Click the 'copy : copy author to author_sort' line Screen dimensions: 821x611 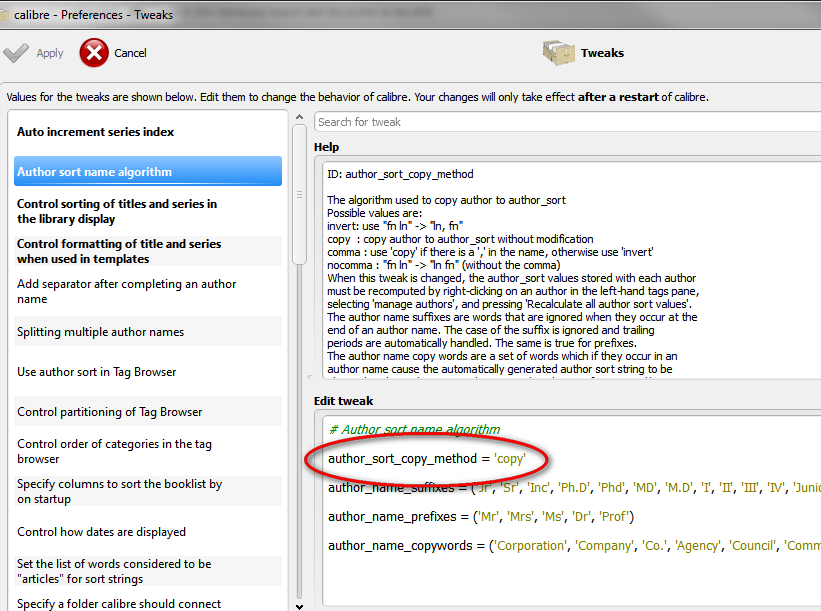460,239
